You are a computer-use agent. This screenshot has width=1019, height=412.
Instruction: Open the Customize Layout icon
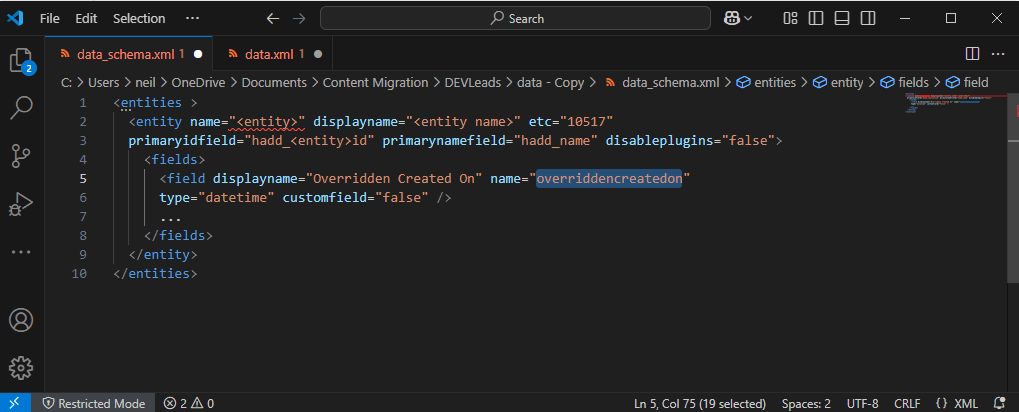coord(791,18)
